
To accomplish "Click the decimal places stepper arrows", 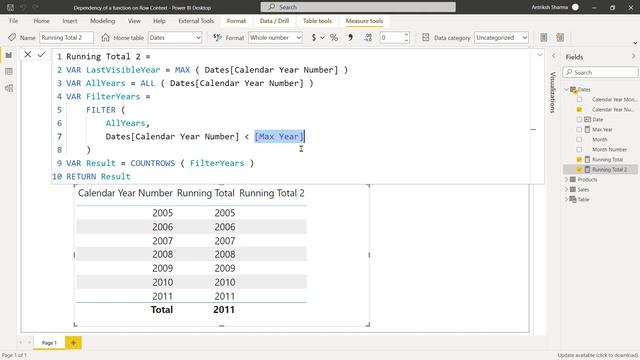I will [406, 38].
